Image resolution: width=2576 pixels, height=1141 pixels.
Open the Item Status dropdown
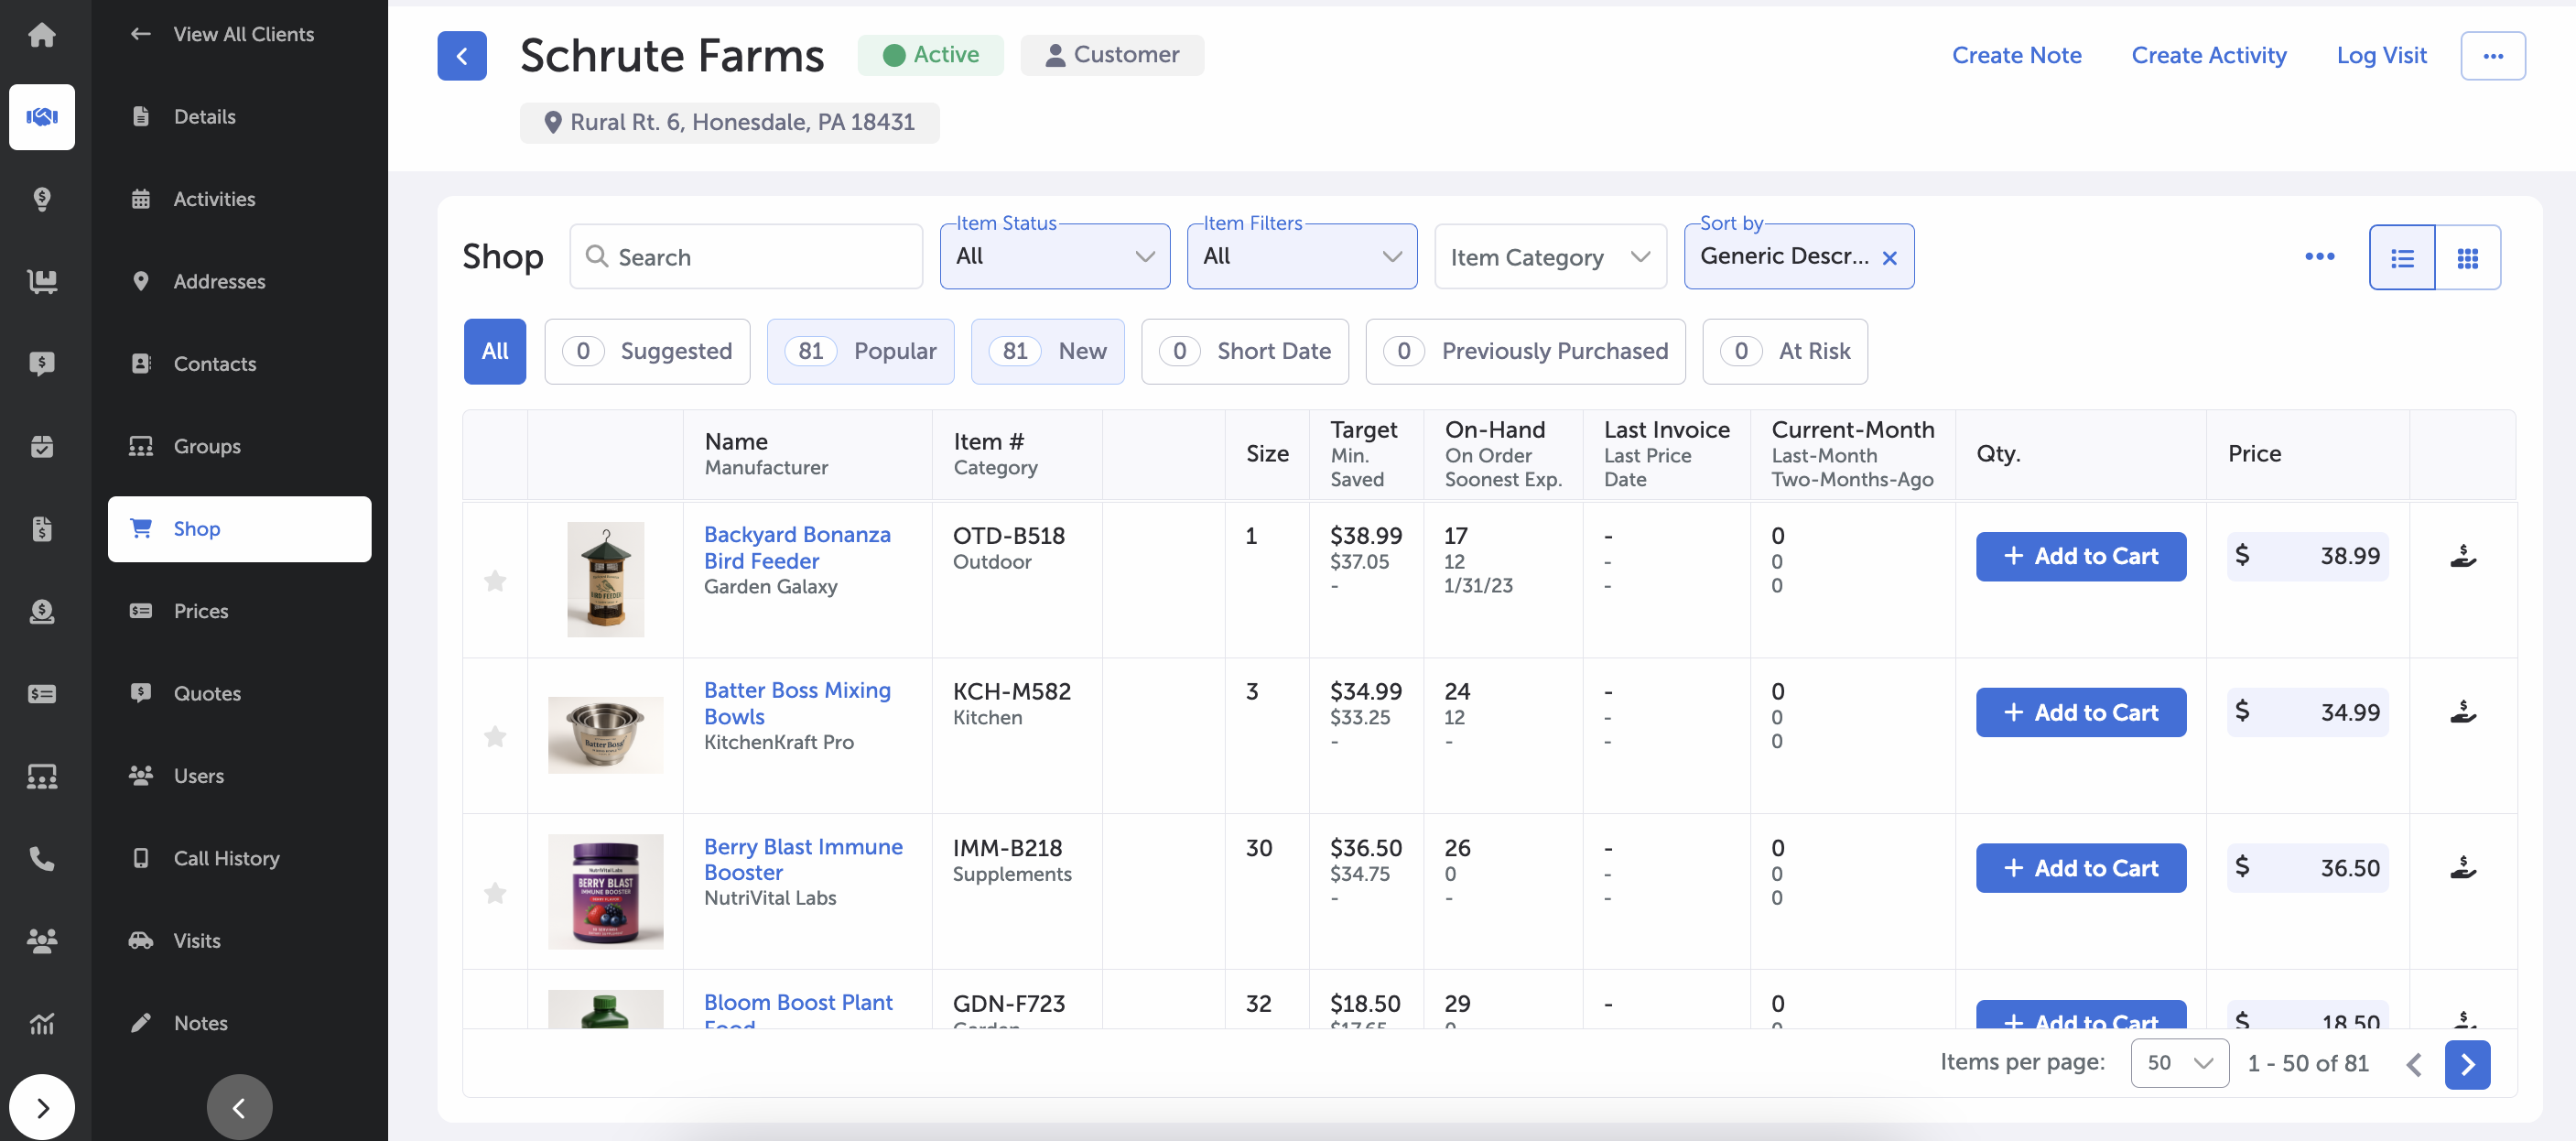(1054, 257)
